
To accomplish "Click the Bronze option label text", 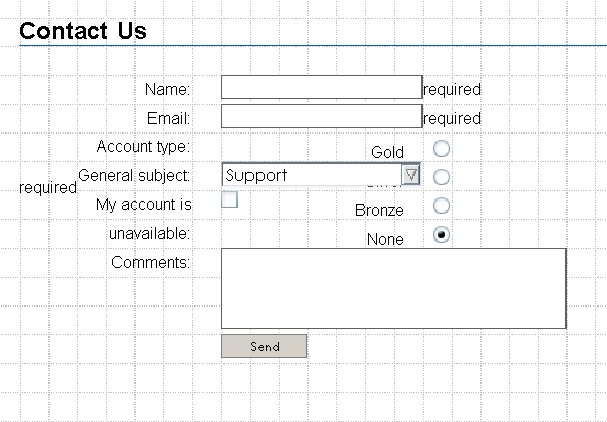I will tap(379, 211).
